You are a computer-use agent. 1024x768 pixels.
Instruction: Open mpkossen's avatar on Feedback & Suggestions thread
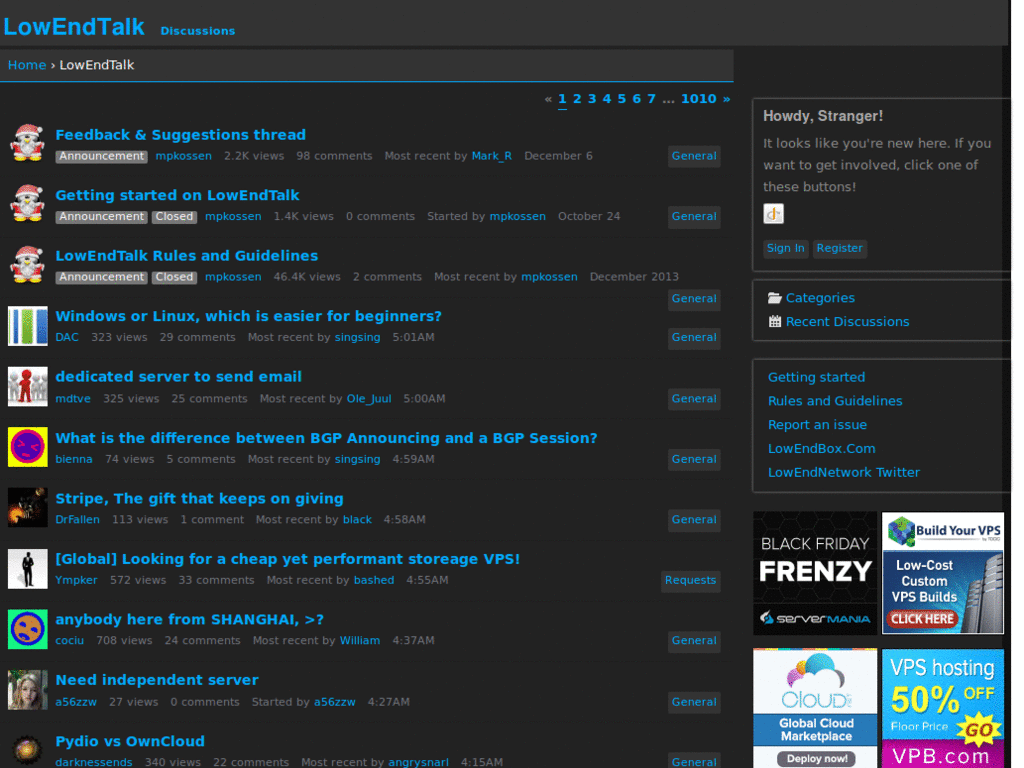pos(27,144)
